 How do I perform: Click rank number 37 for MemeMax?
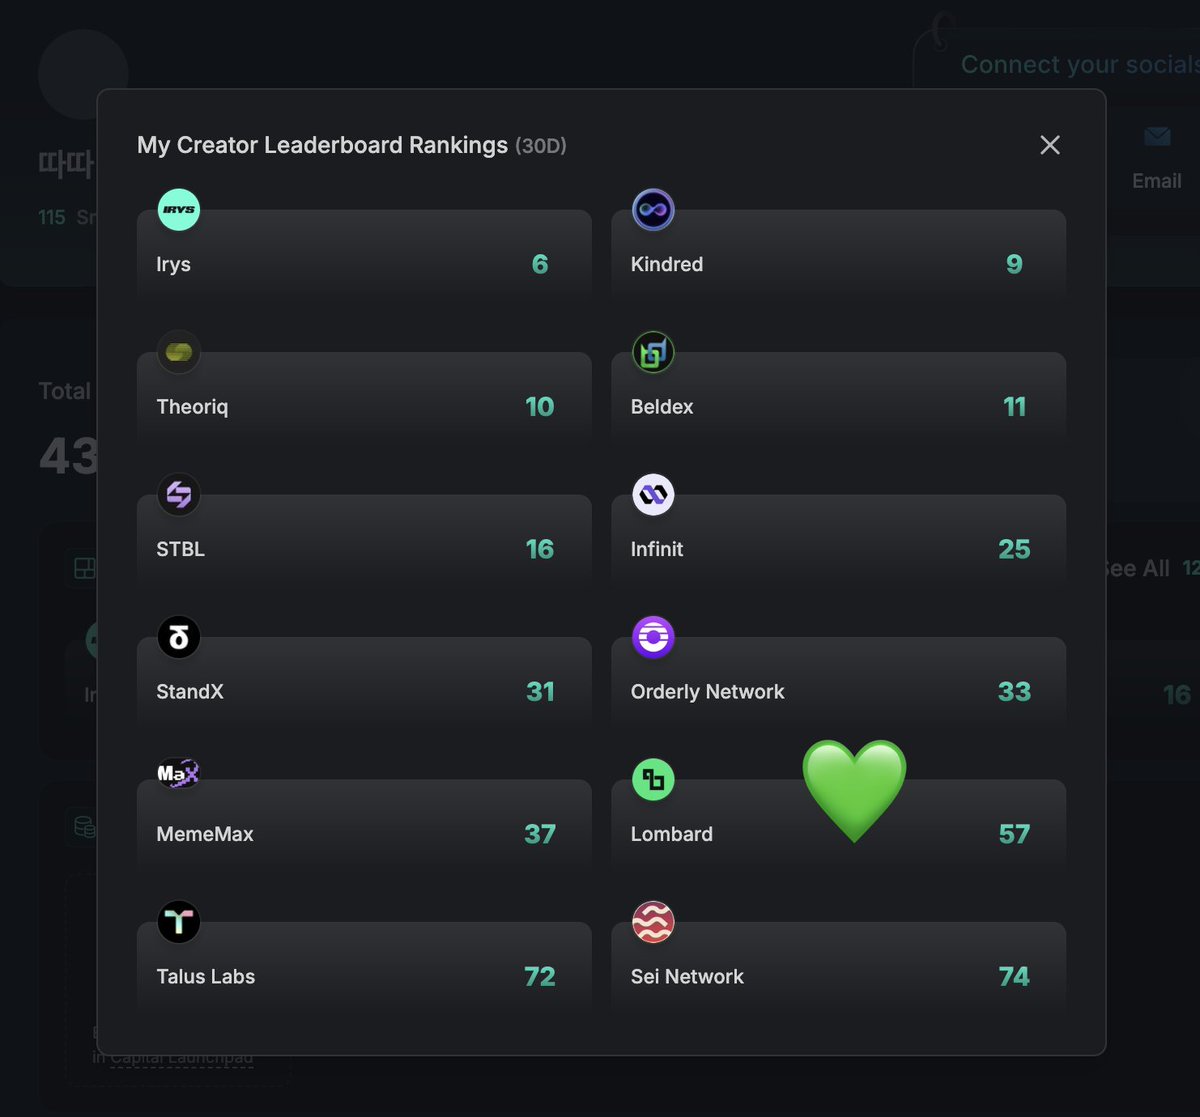pyautogui.click(x=540, y=834)
